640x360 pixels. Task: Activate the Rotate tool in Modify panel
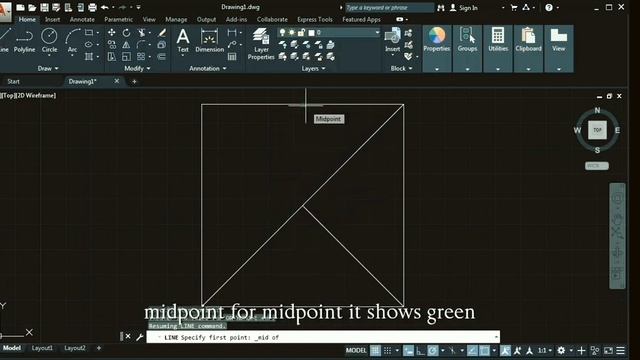pos(127,33)
